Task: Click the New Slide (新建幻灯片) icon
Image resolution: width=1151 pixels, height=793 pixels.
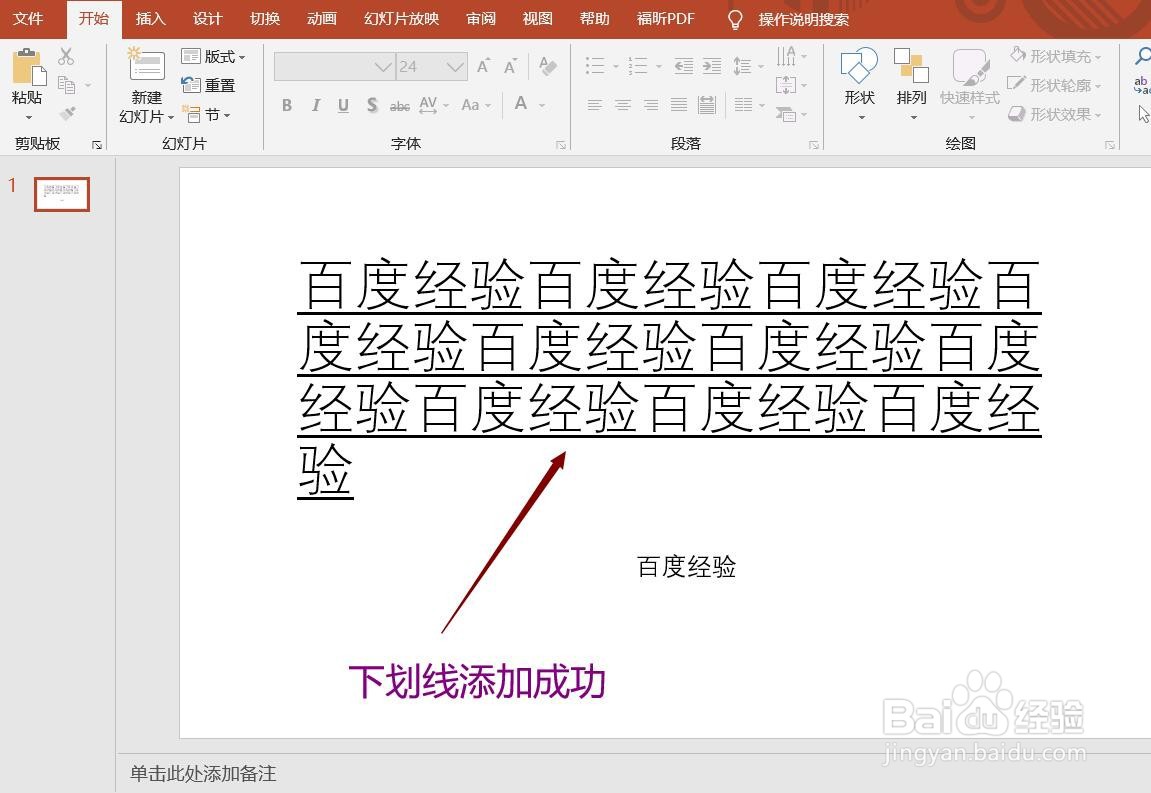Action: (147, 65)
